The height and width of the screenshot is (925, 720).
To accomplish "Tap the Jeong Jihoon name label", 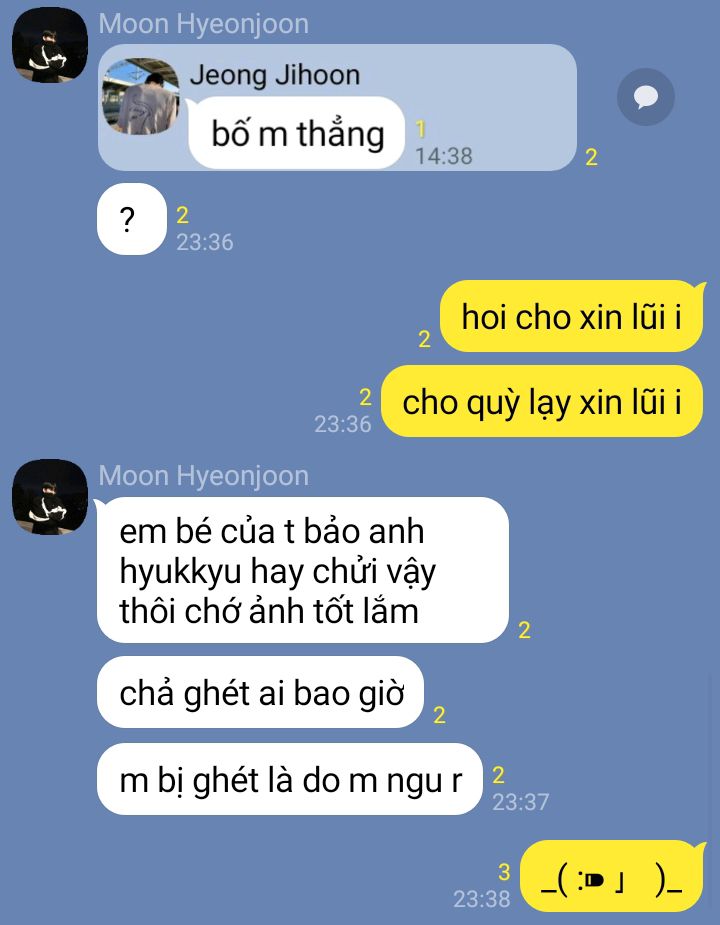I will tap(274, 76).
